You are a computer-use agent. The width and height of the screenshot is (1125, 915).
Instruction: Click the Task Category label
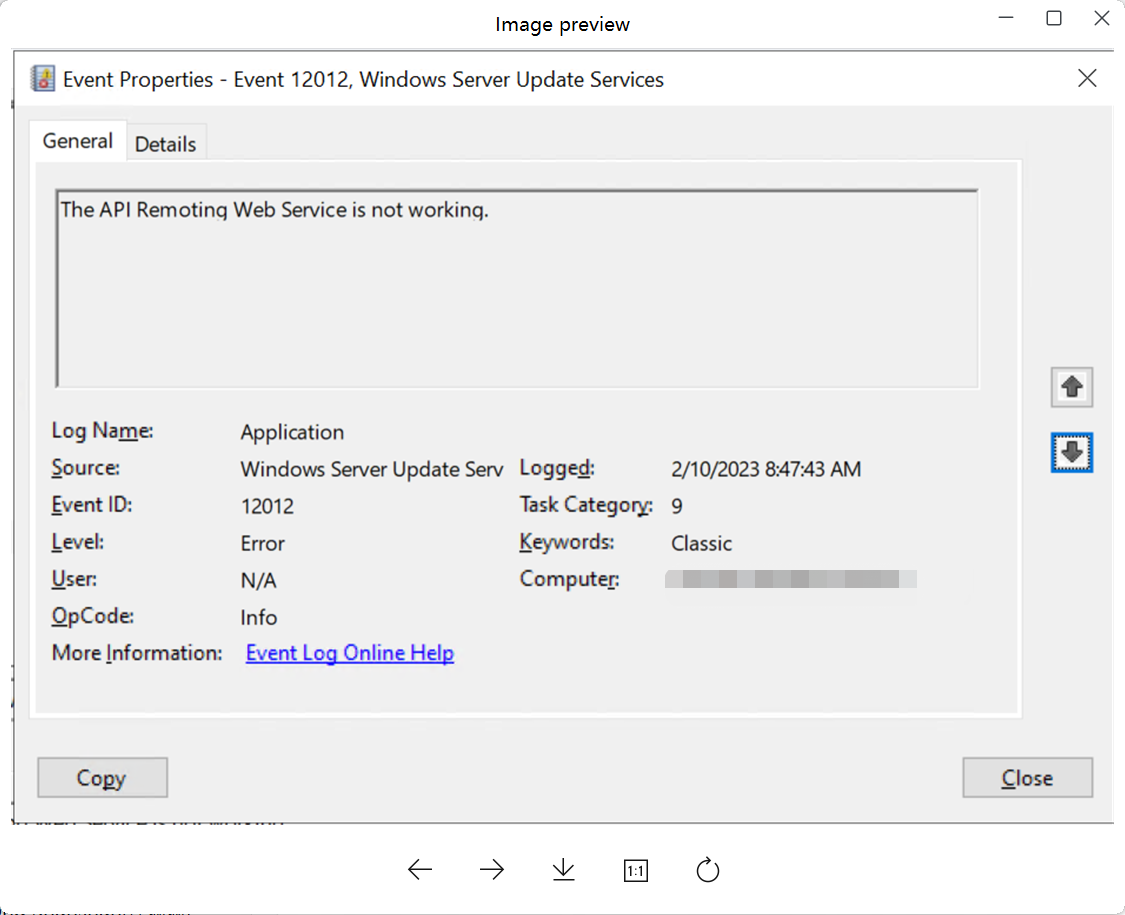click(x=586, y=505)
